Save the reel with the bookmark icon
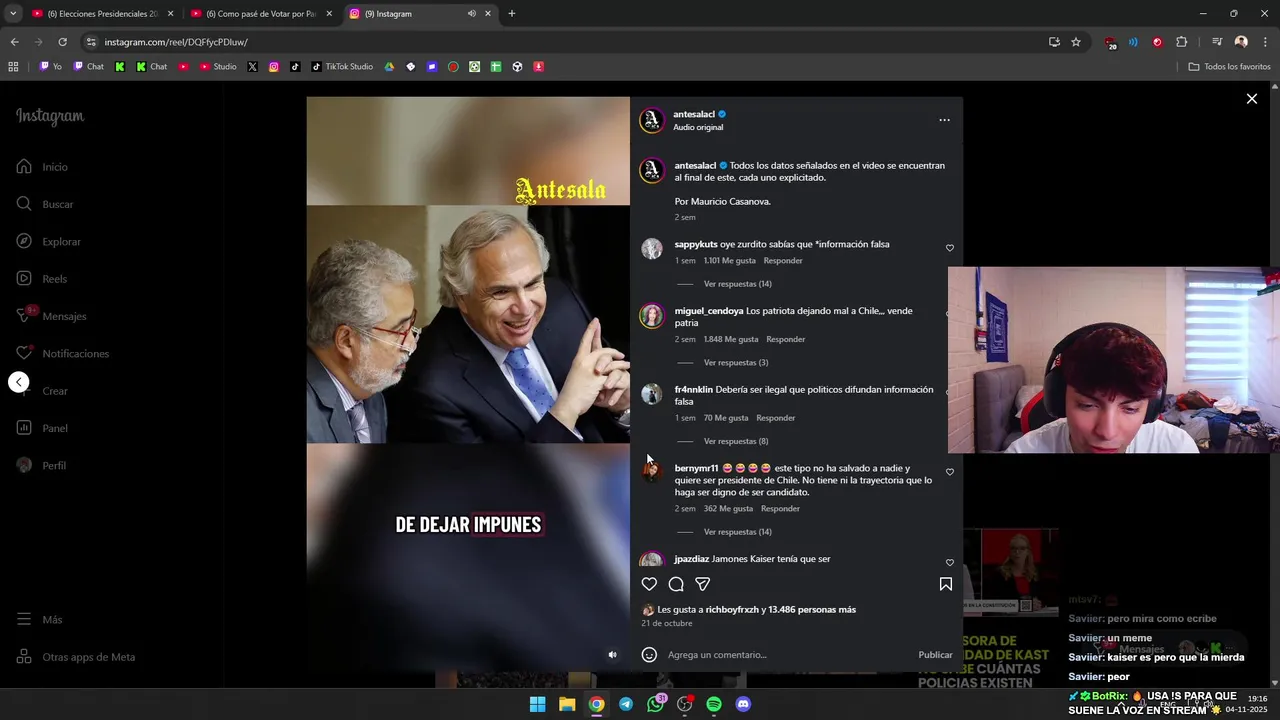This screenshot has height=720, width=1280. click(x=945, y=584)
